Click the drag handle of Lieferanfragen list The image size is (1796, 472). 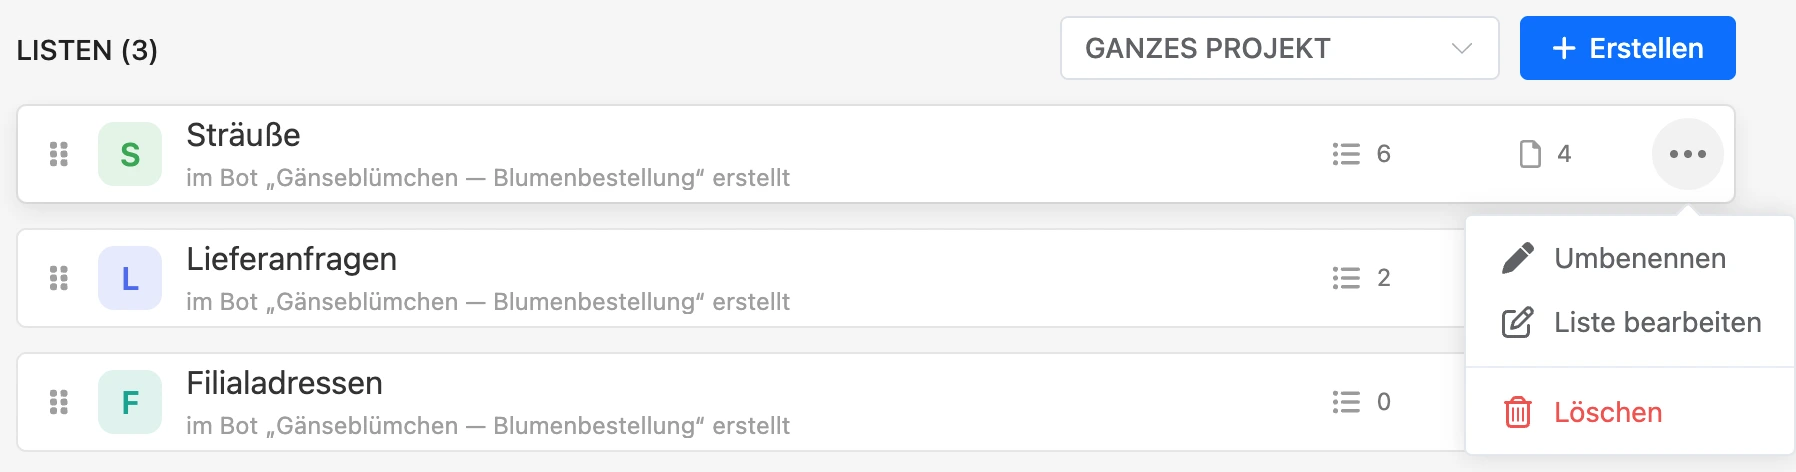tap(59, 278)
